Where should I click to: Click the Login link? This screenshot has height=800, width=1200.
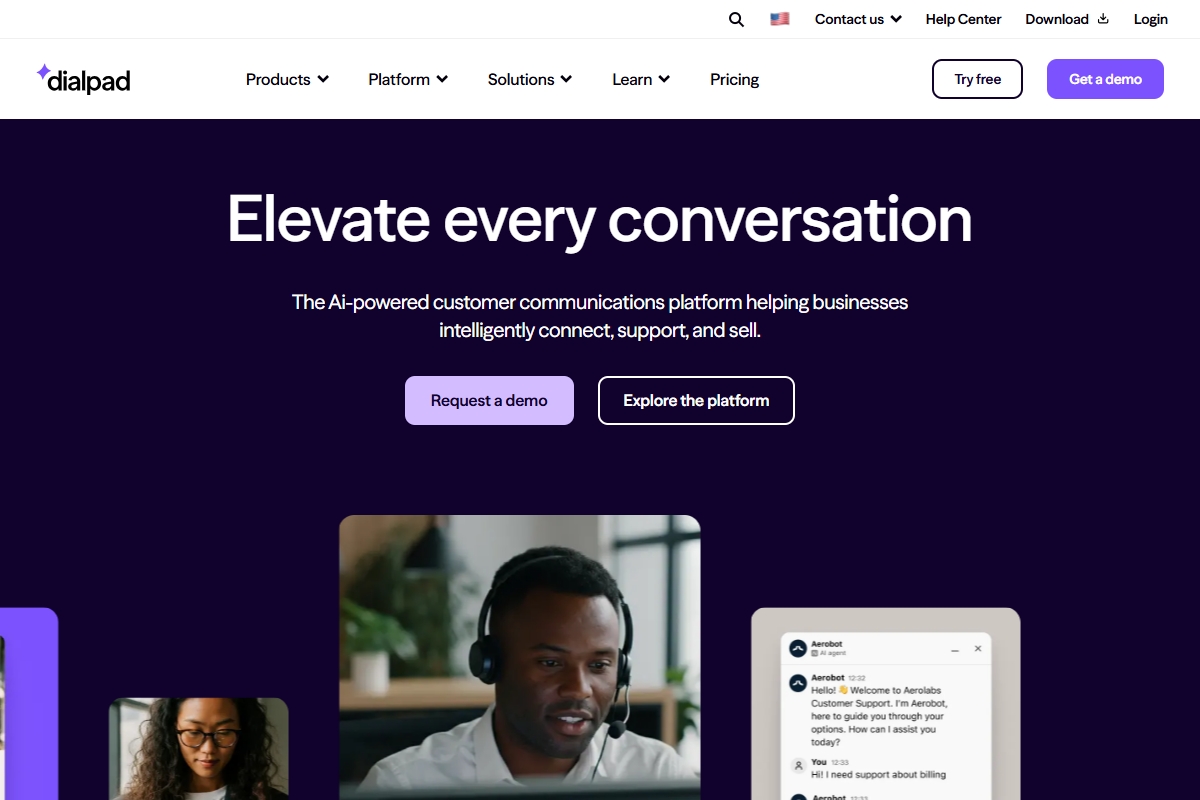[x=1151, y=19]
